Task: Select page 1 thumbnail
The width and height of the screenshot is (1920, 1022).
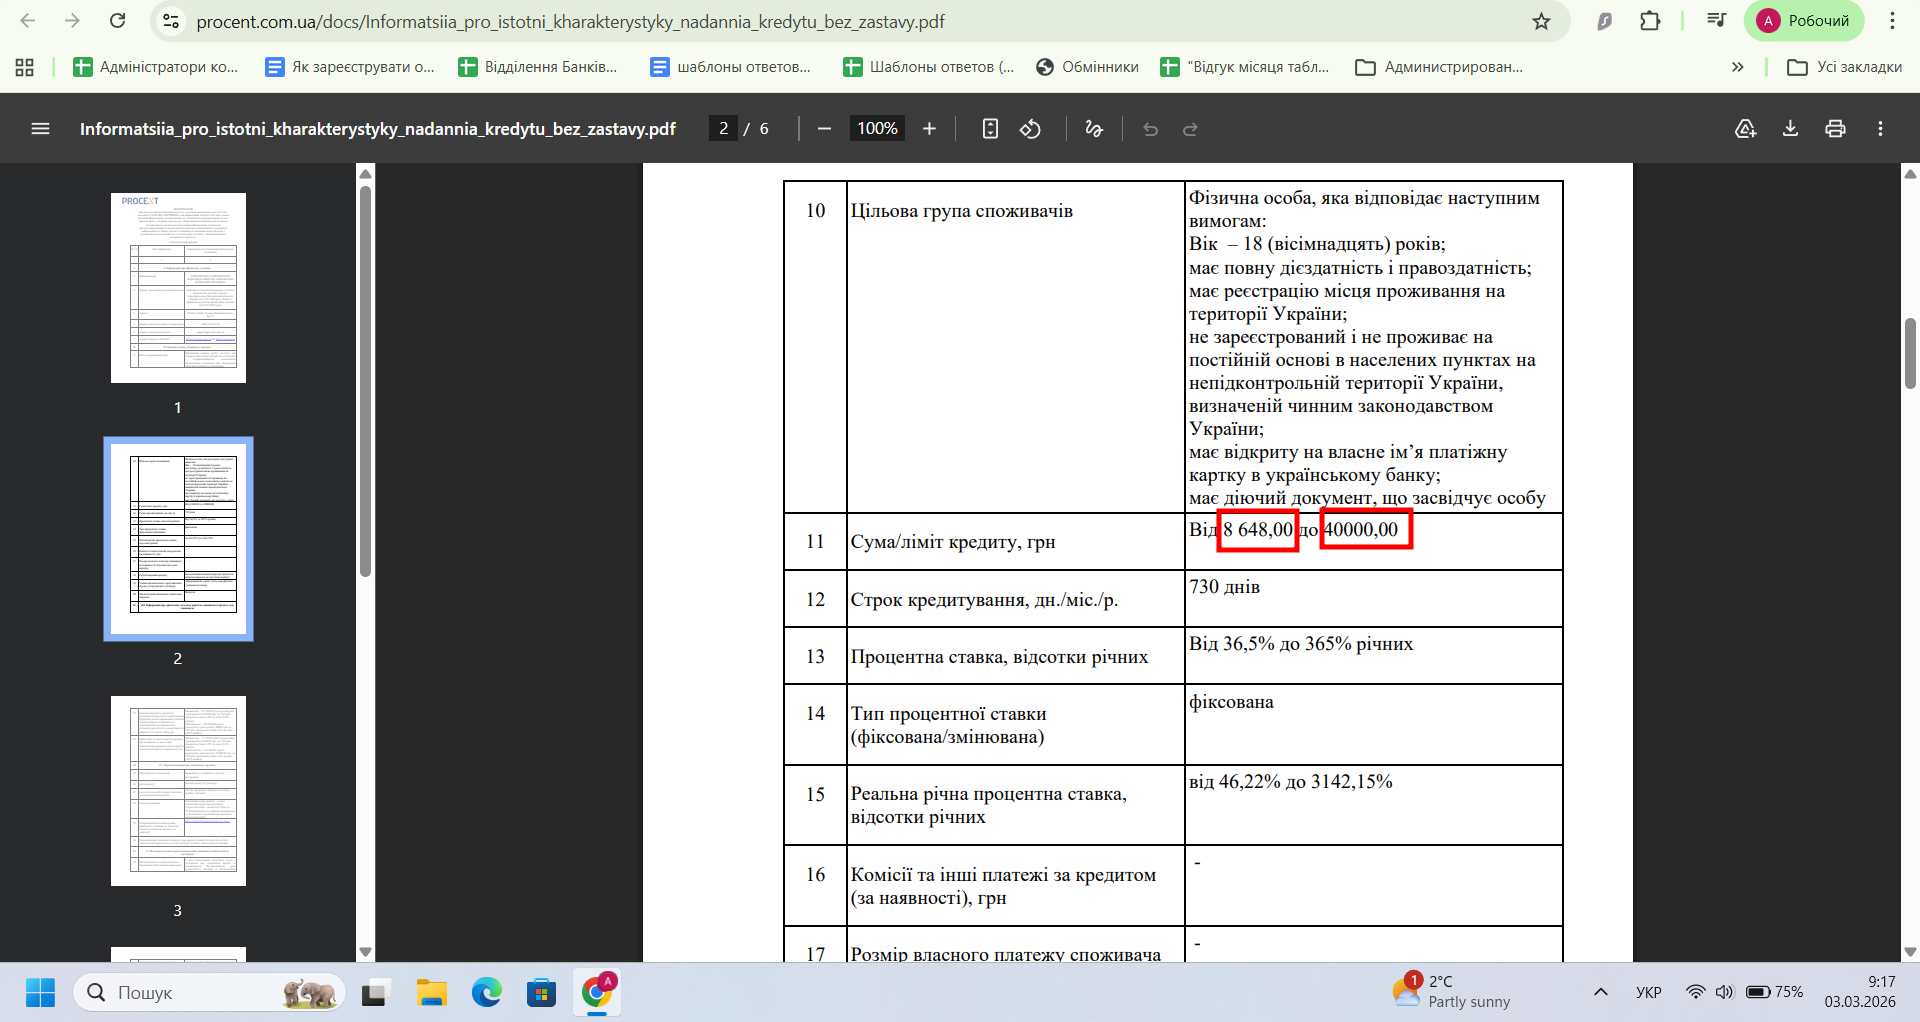Action: tap(178, 288)
